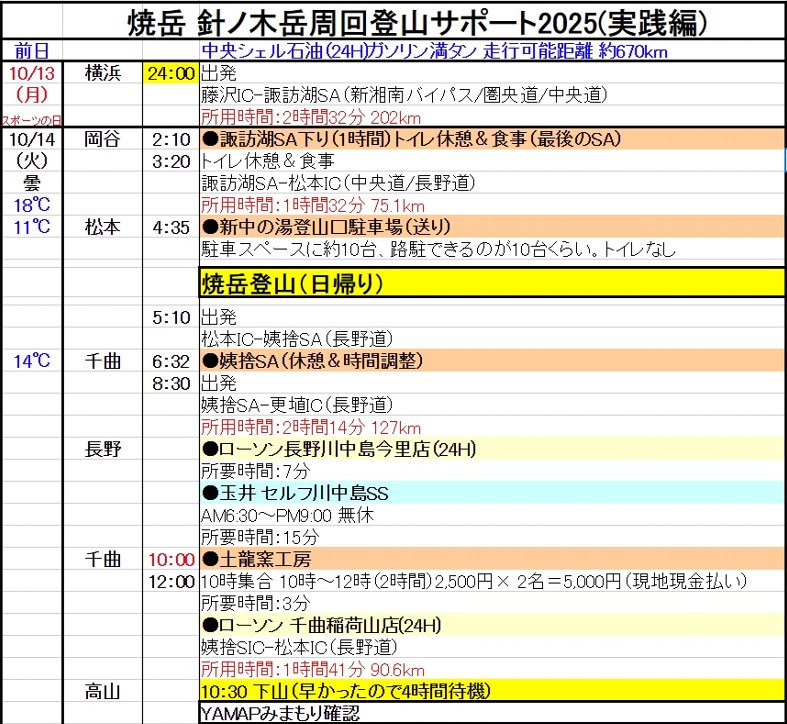Screen dimensions: 787x724
Task: Select the 4:35 arrival time cell
Action: pos(170,227)
